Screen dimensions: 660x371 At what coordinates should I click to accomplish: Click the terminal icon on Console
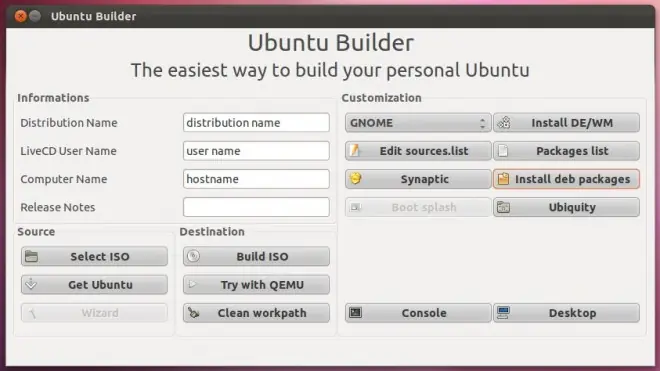coord(356,312)
